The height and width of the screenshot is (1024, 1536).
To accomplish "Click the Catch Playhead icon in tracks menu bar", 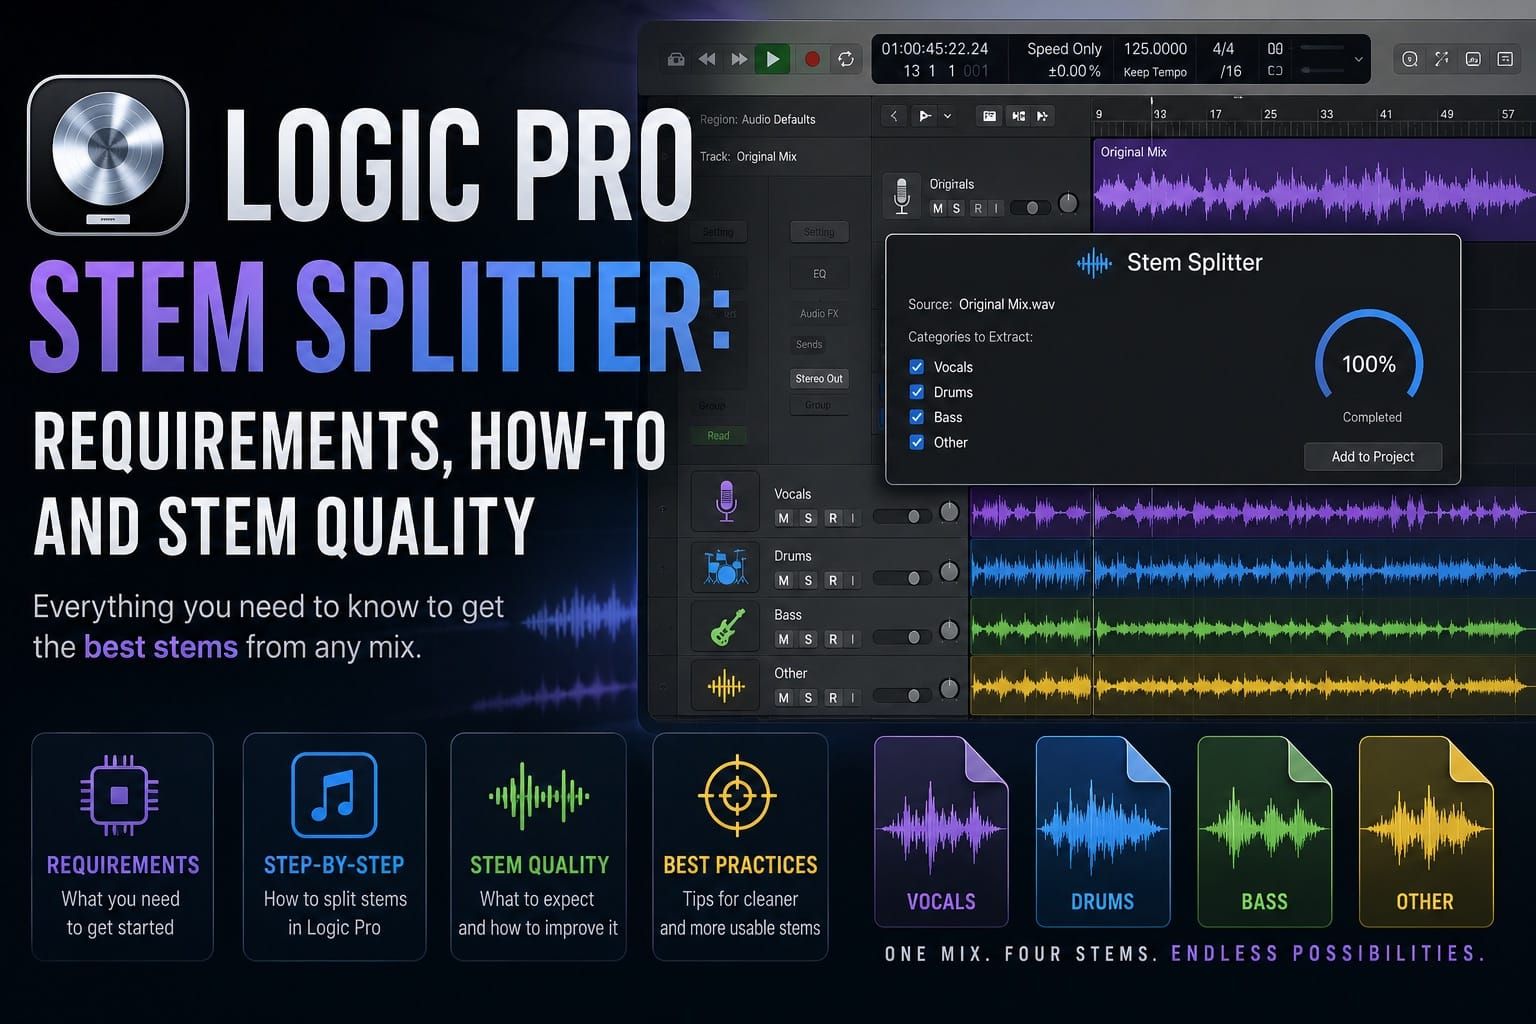I will (x=1042, y=116).
